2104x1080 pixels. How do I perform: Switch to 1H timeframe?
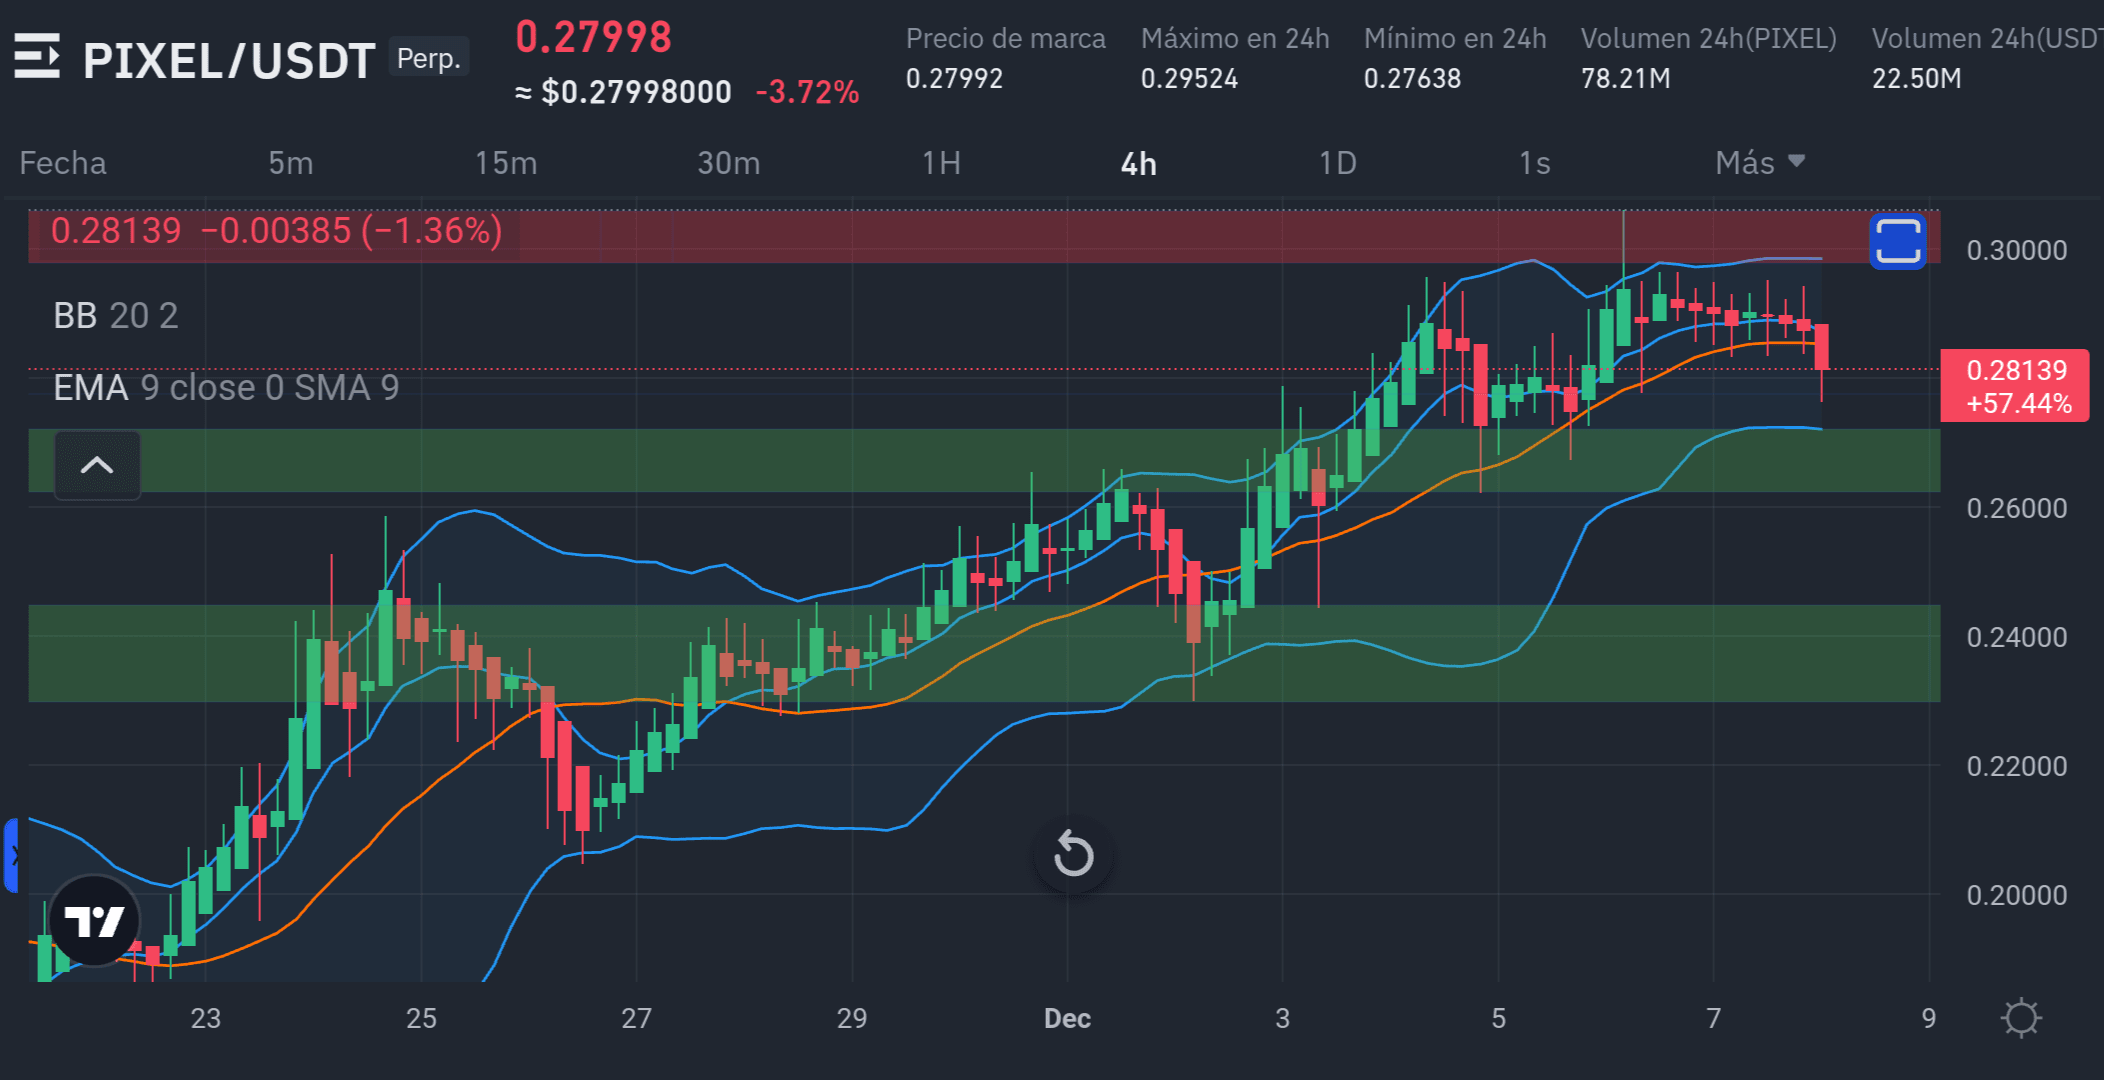940,163
